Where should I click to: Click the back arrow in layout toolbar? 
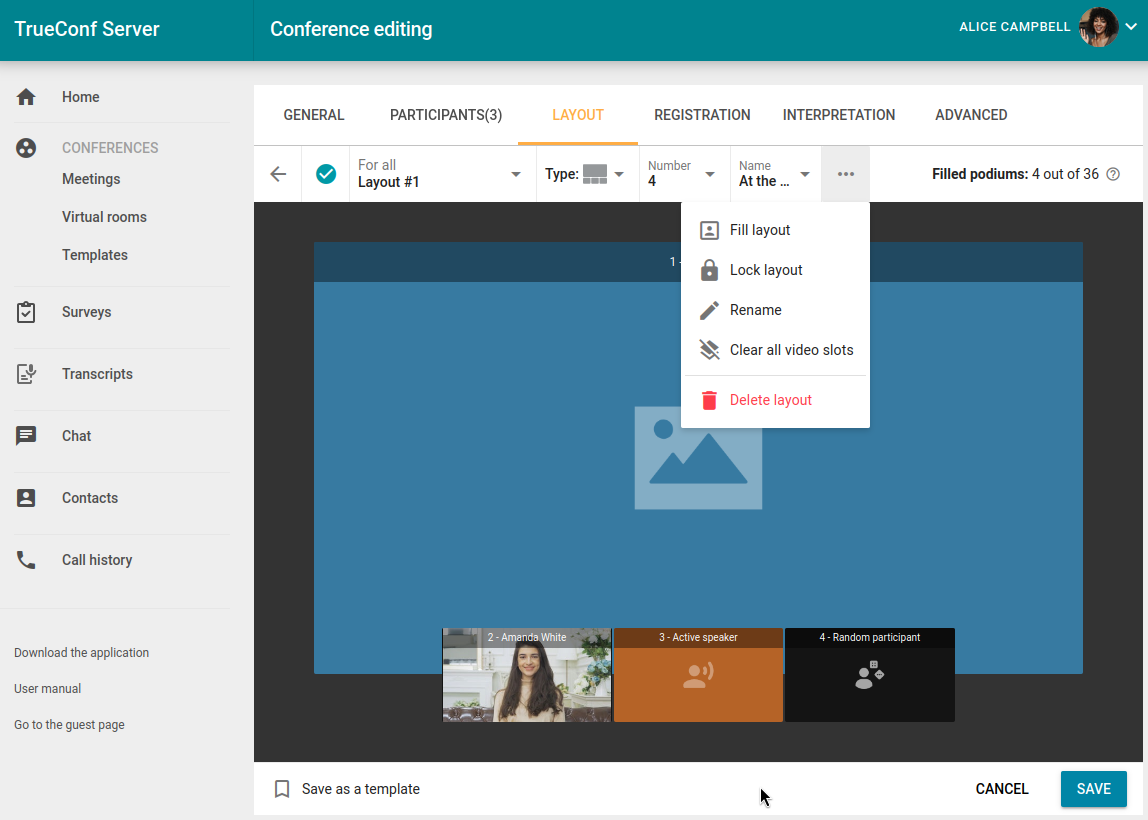[x=278, y=174]
